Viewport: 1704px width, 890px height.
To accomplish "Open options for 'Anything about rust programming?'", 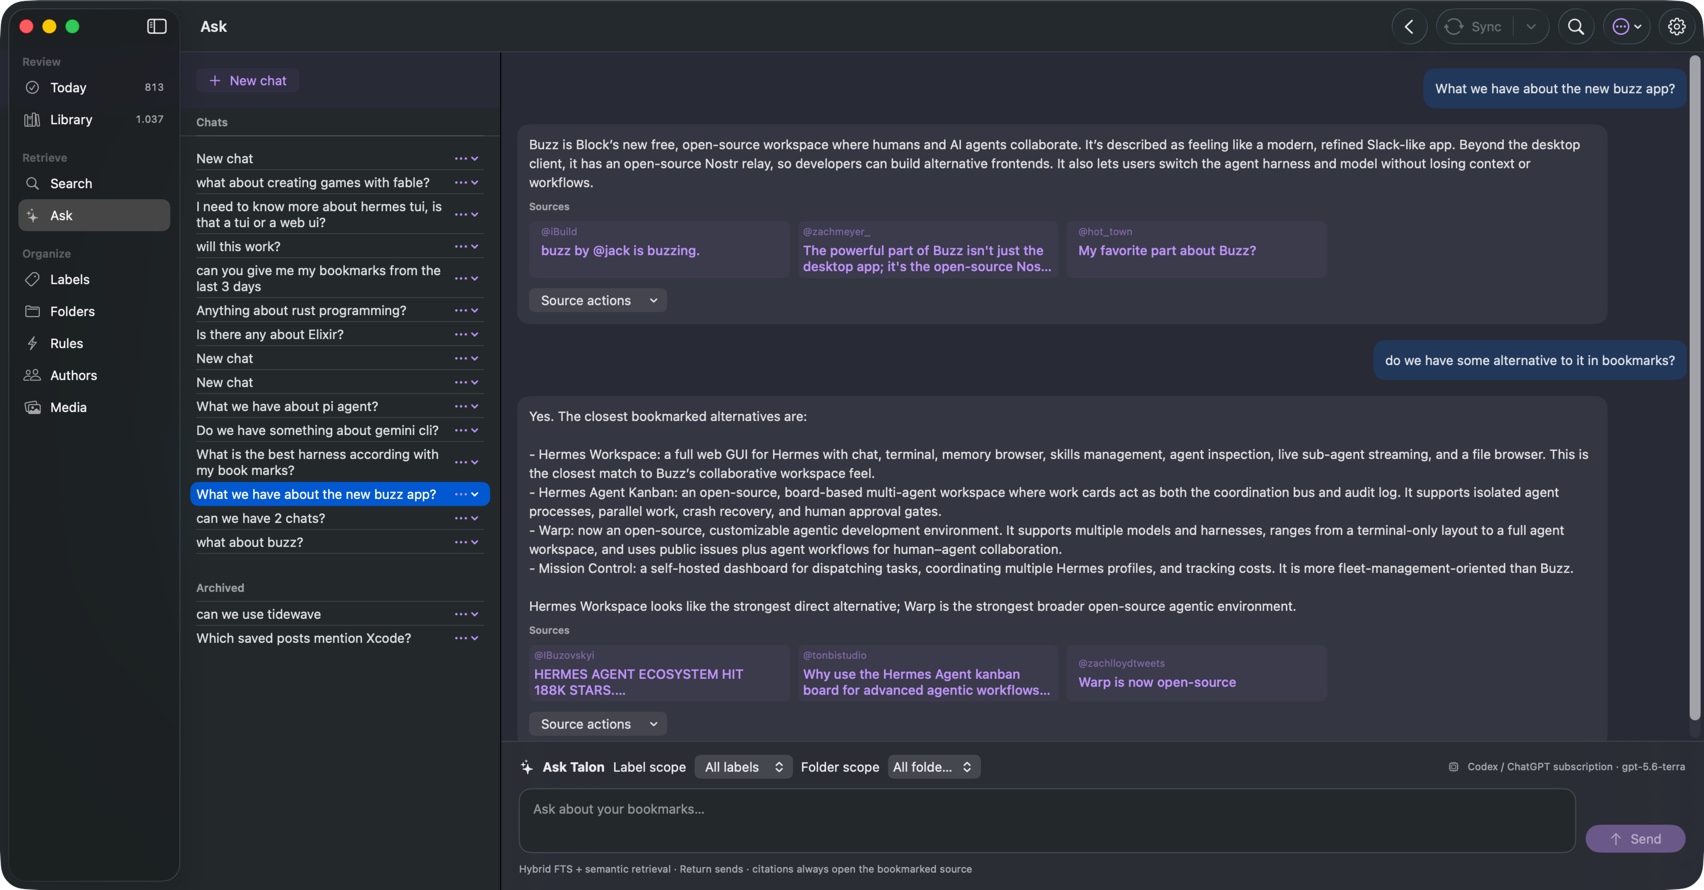I will point(466,311).
